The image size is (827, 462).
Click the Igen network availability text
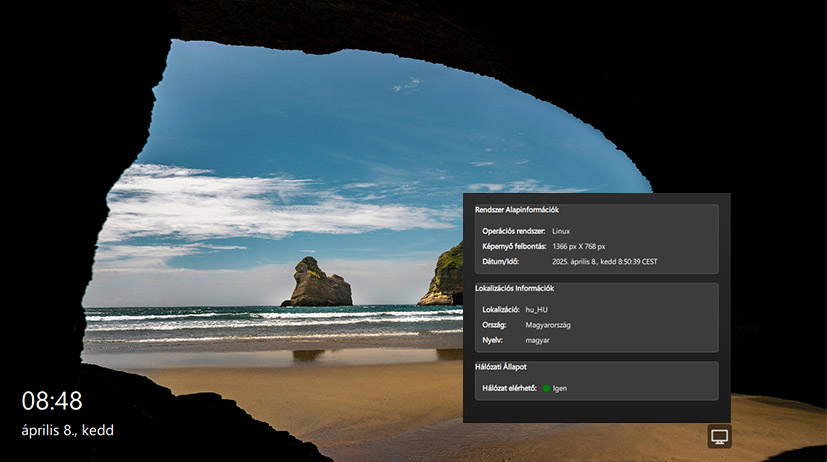point(560,388)
